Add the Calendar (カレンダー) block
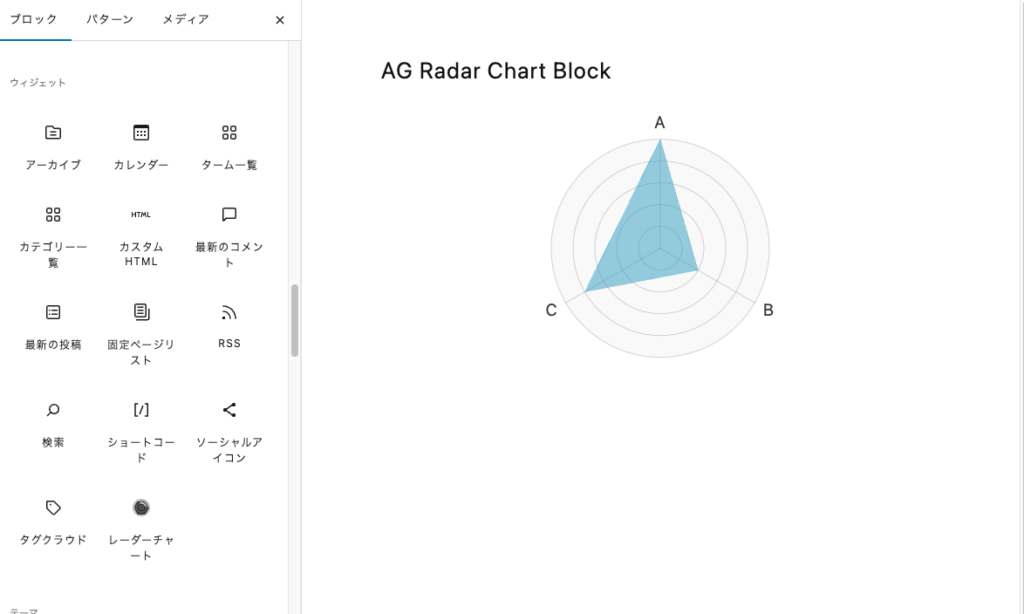The height and width of the screenshot is (614, 1024). point(141,145)
